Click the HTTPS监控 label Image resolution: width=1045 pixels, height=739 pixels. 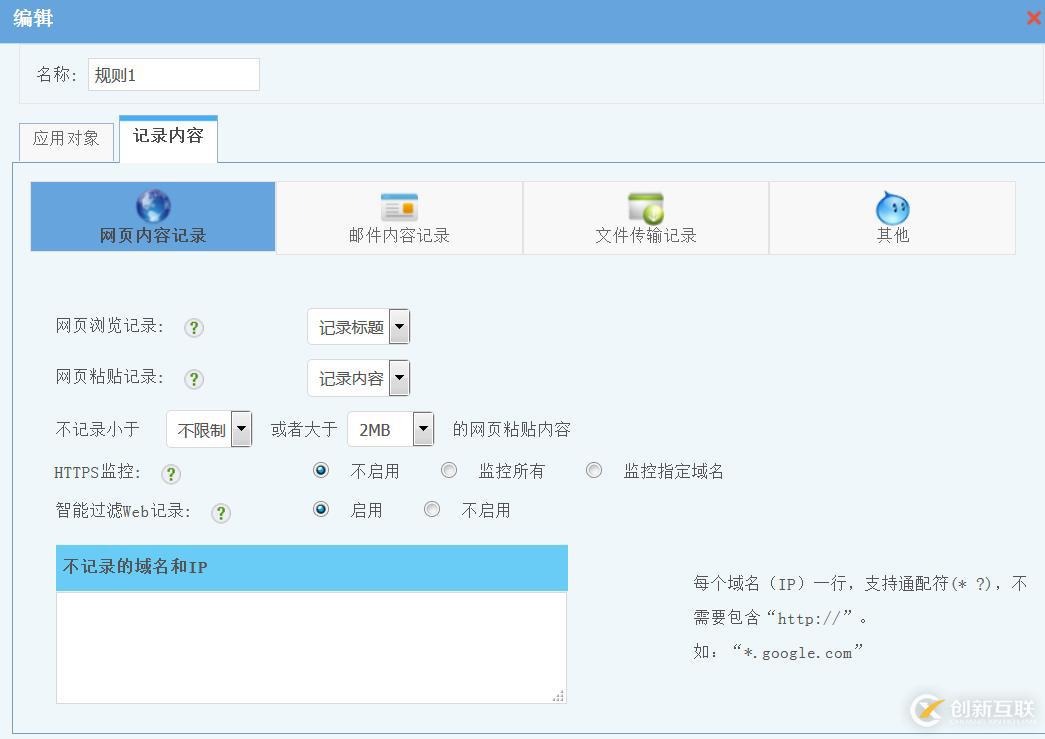97,472
